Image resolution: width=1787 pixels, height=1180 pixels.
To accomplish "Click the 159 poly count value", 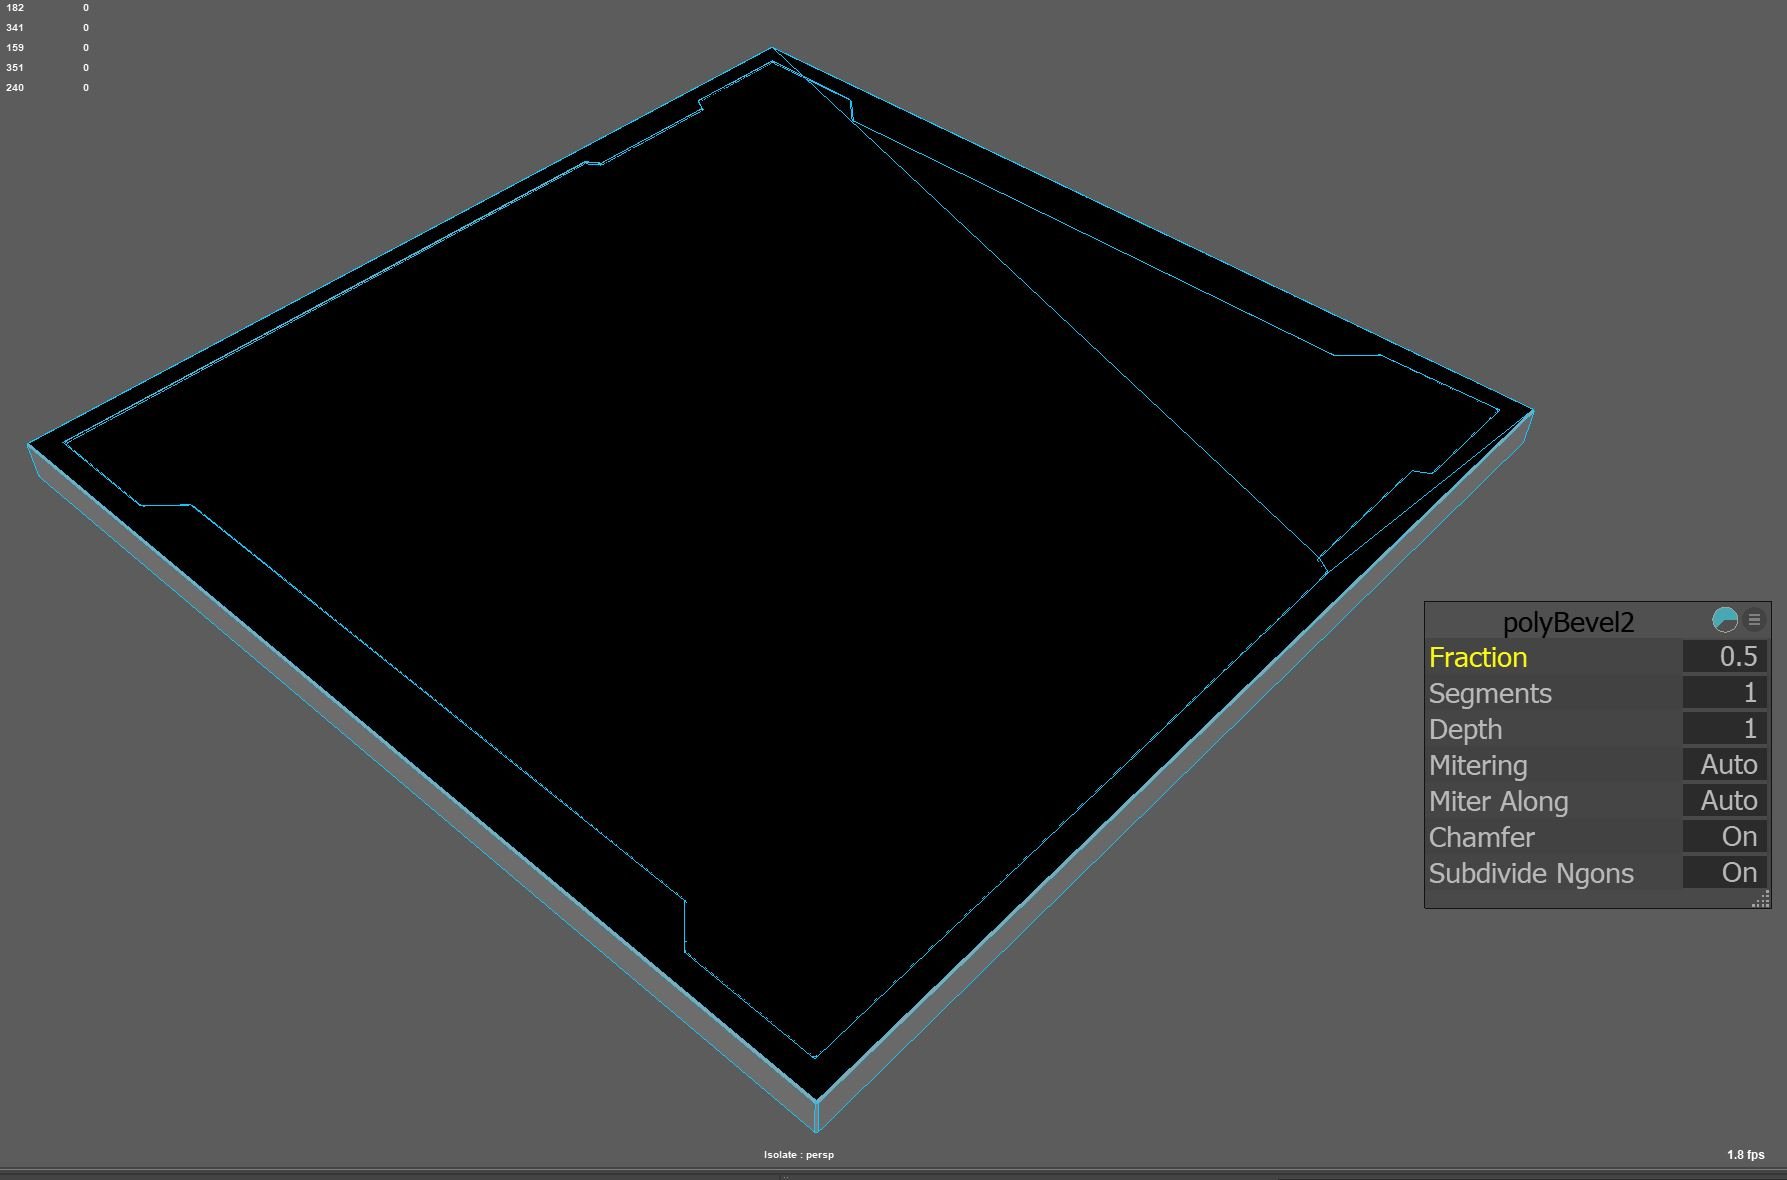I will [15, 48].
